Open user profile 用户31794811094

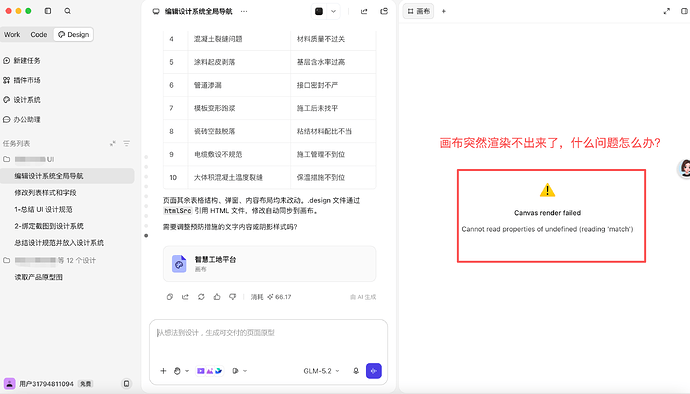click(x=46, y=384)
